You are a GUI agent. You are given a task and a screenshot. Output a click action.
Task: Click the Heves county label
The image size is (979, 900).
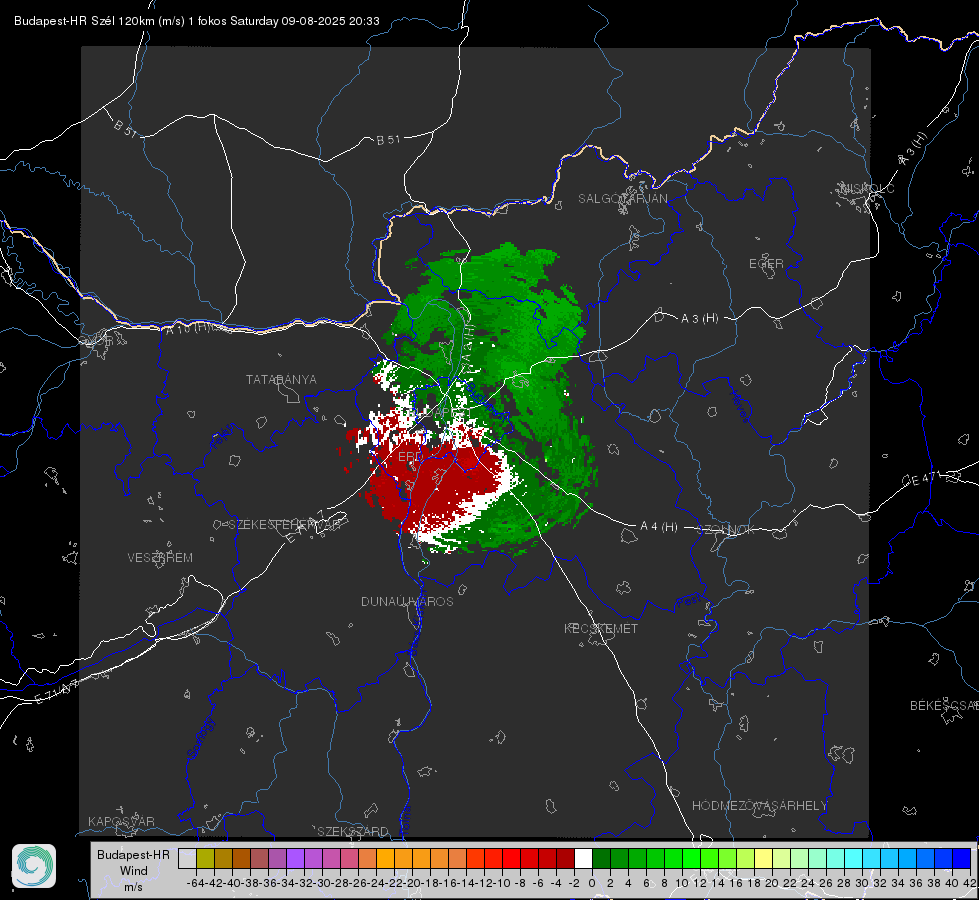[740, 406]
